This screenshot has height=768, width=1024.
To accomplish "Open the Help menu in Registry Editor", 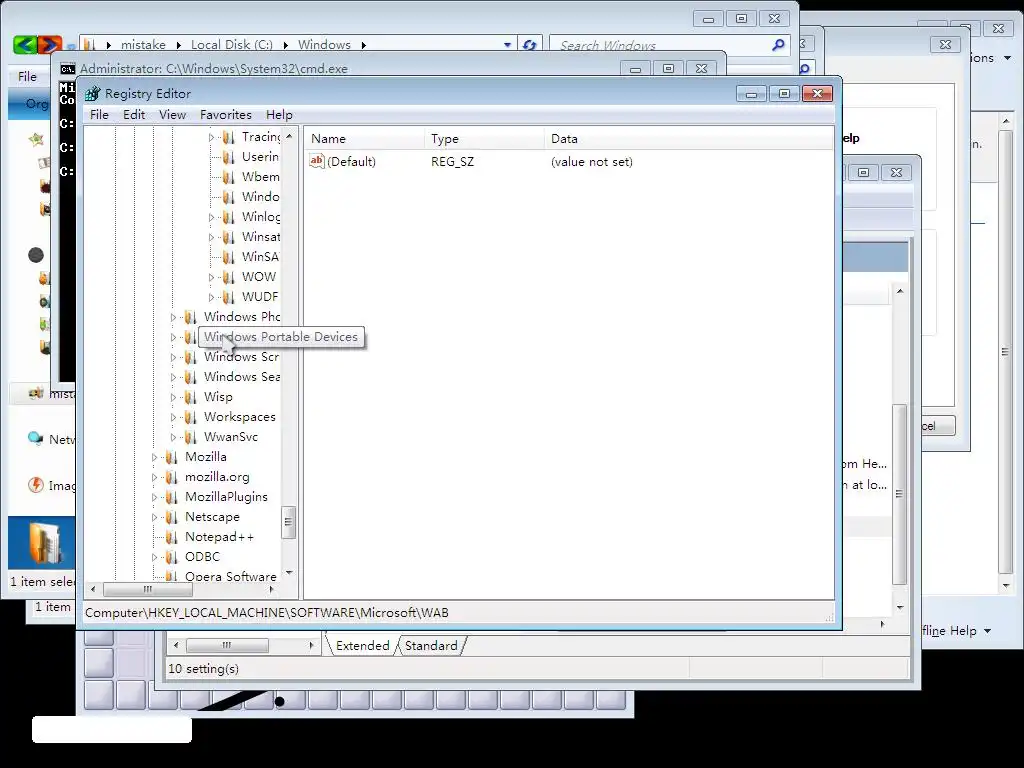I will click(279, 115).
